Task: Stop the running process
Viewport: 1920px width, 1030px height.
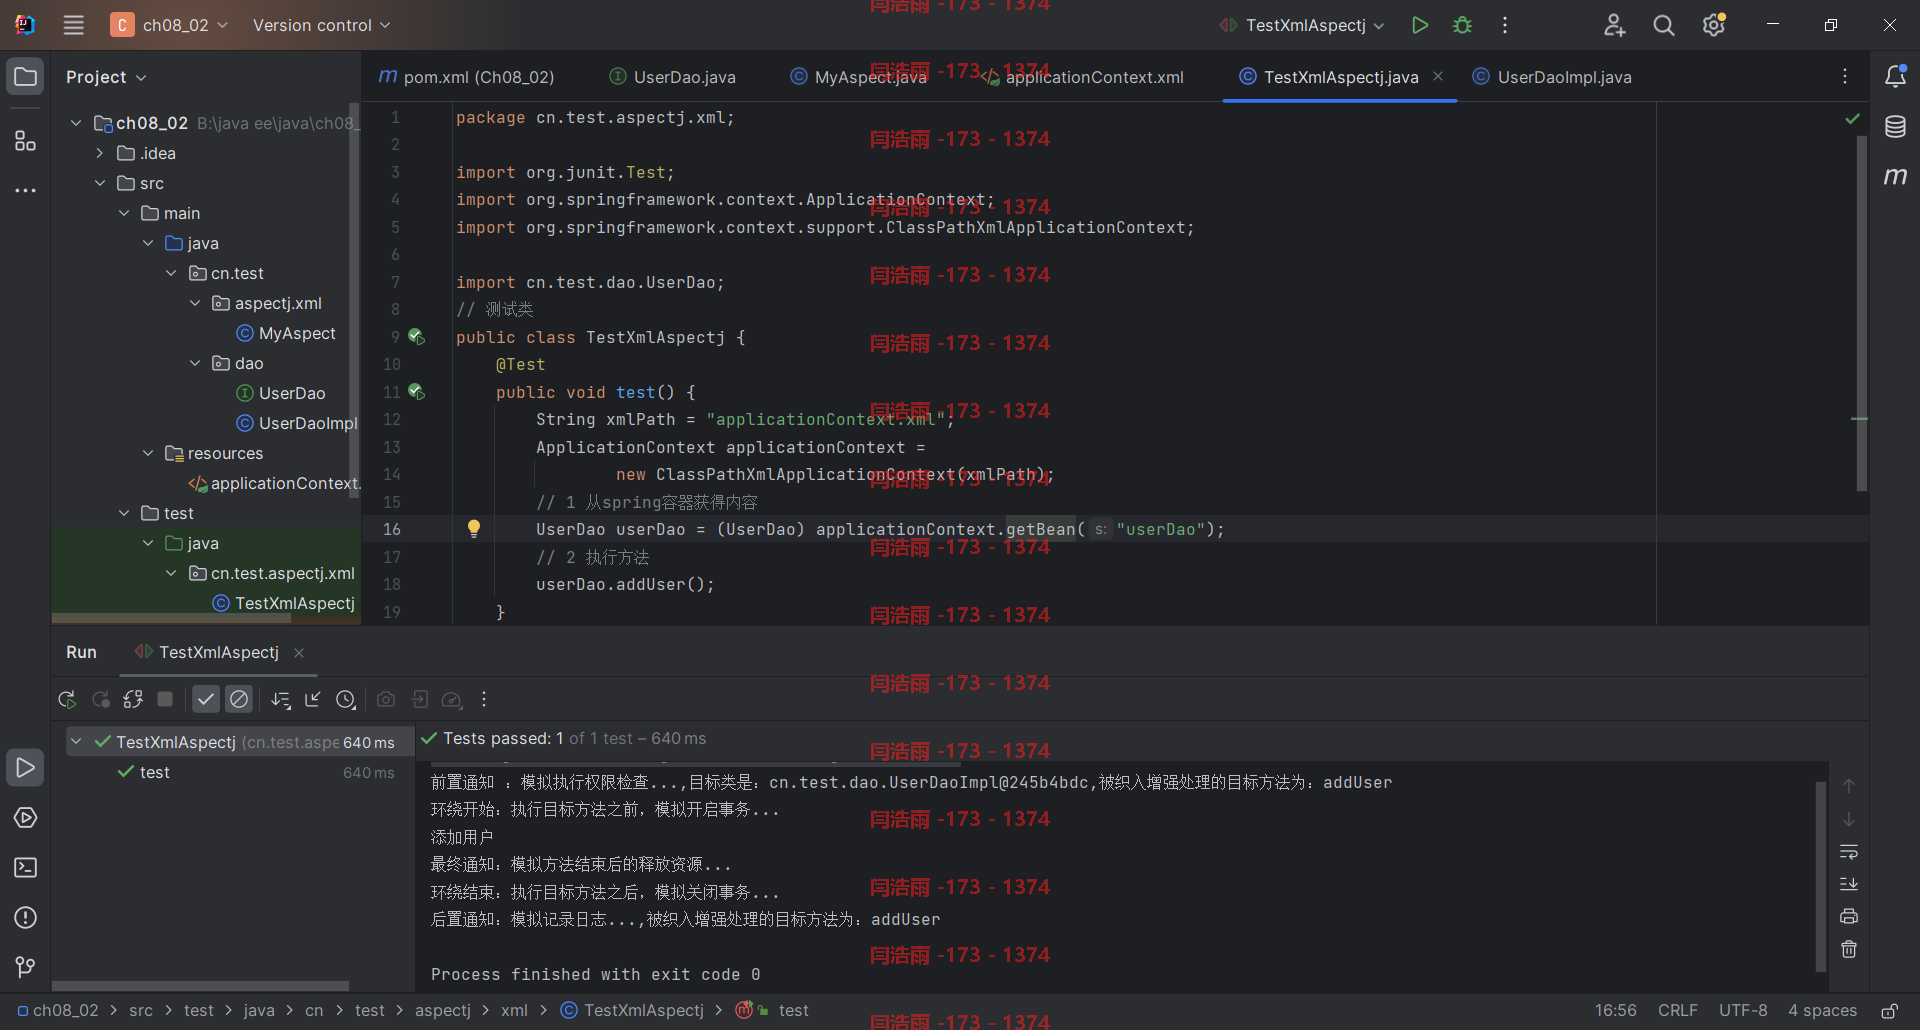Action: (166, 700)
